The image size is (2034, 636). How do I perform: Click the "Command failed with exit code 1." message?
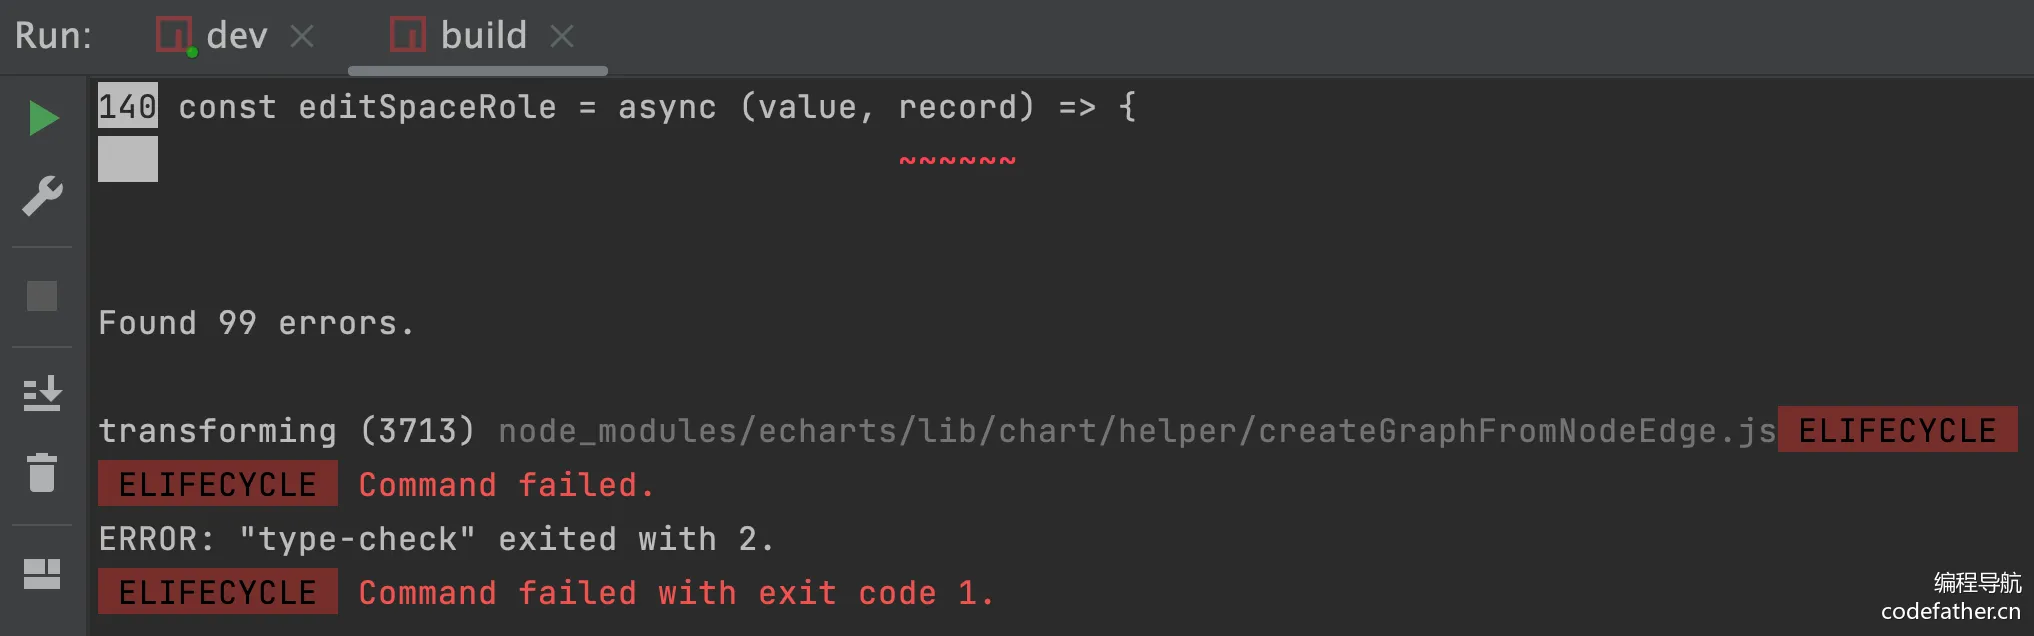[x=676, y=593]
